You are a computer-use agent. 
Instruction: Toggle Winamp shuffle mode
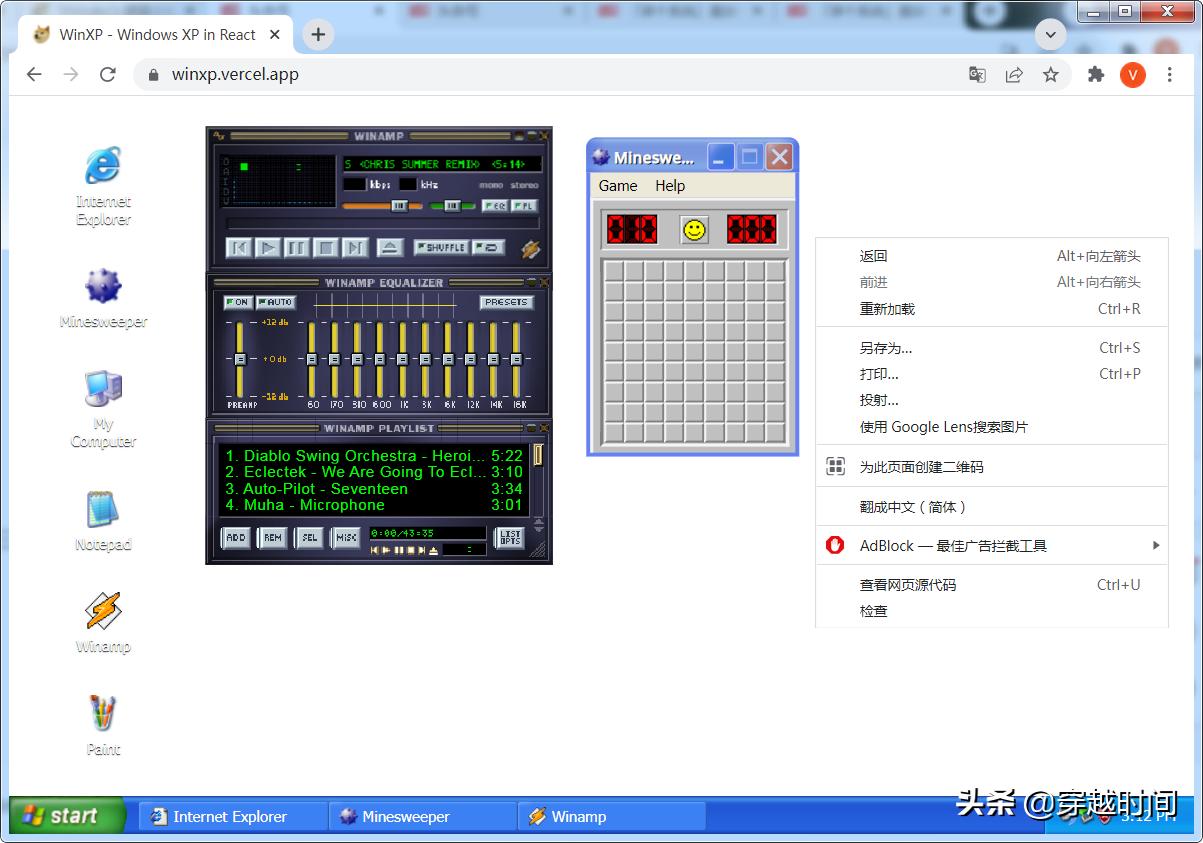coord(441,247)
